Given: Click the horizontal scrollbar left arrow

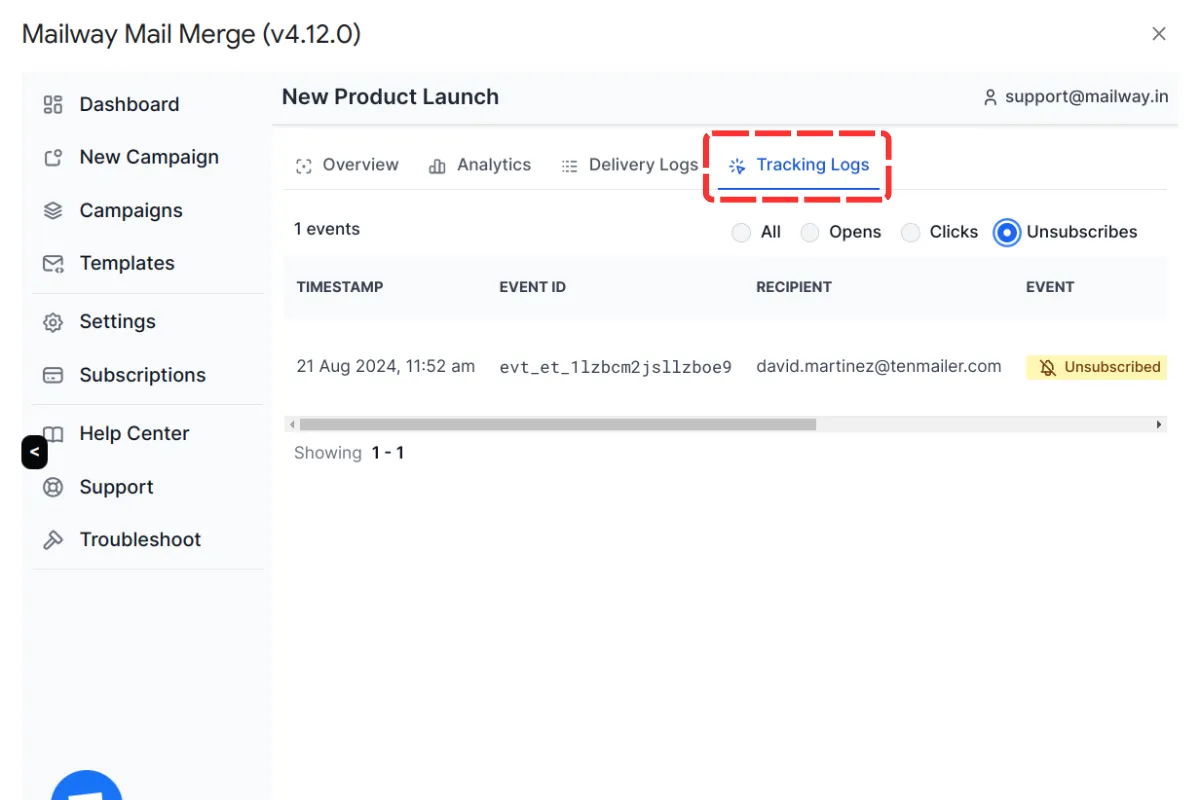Looking at the screenshot, I should click(x=292, y=425).
